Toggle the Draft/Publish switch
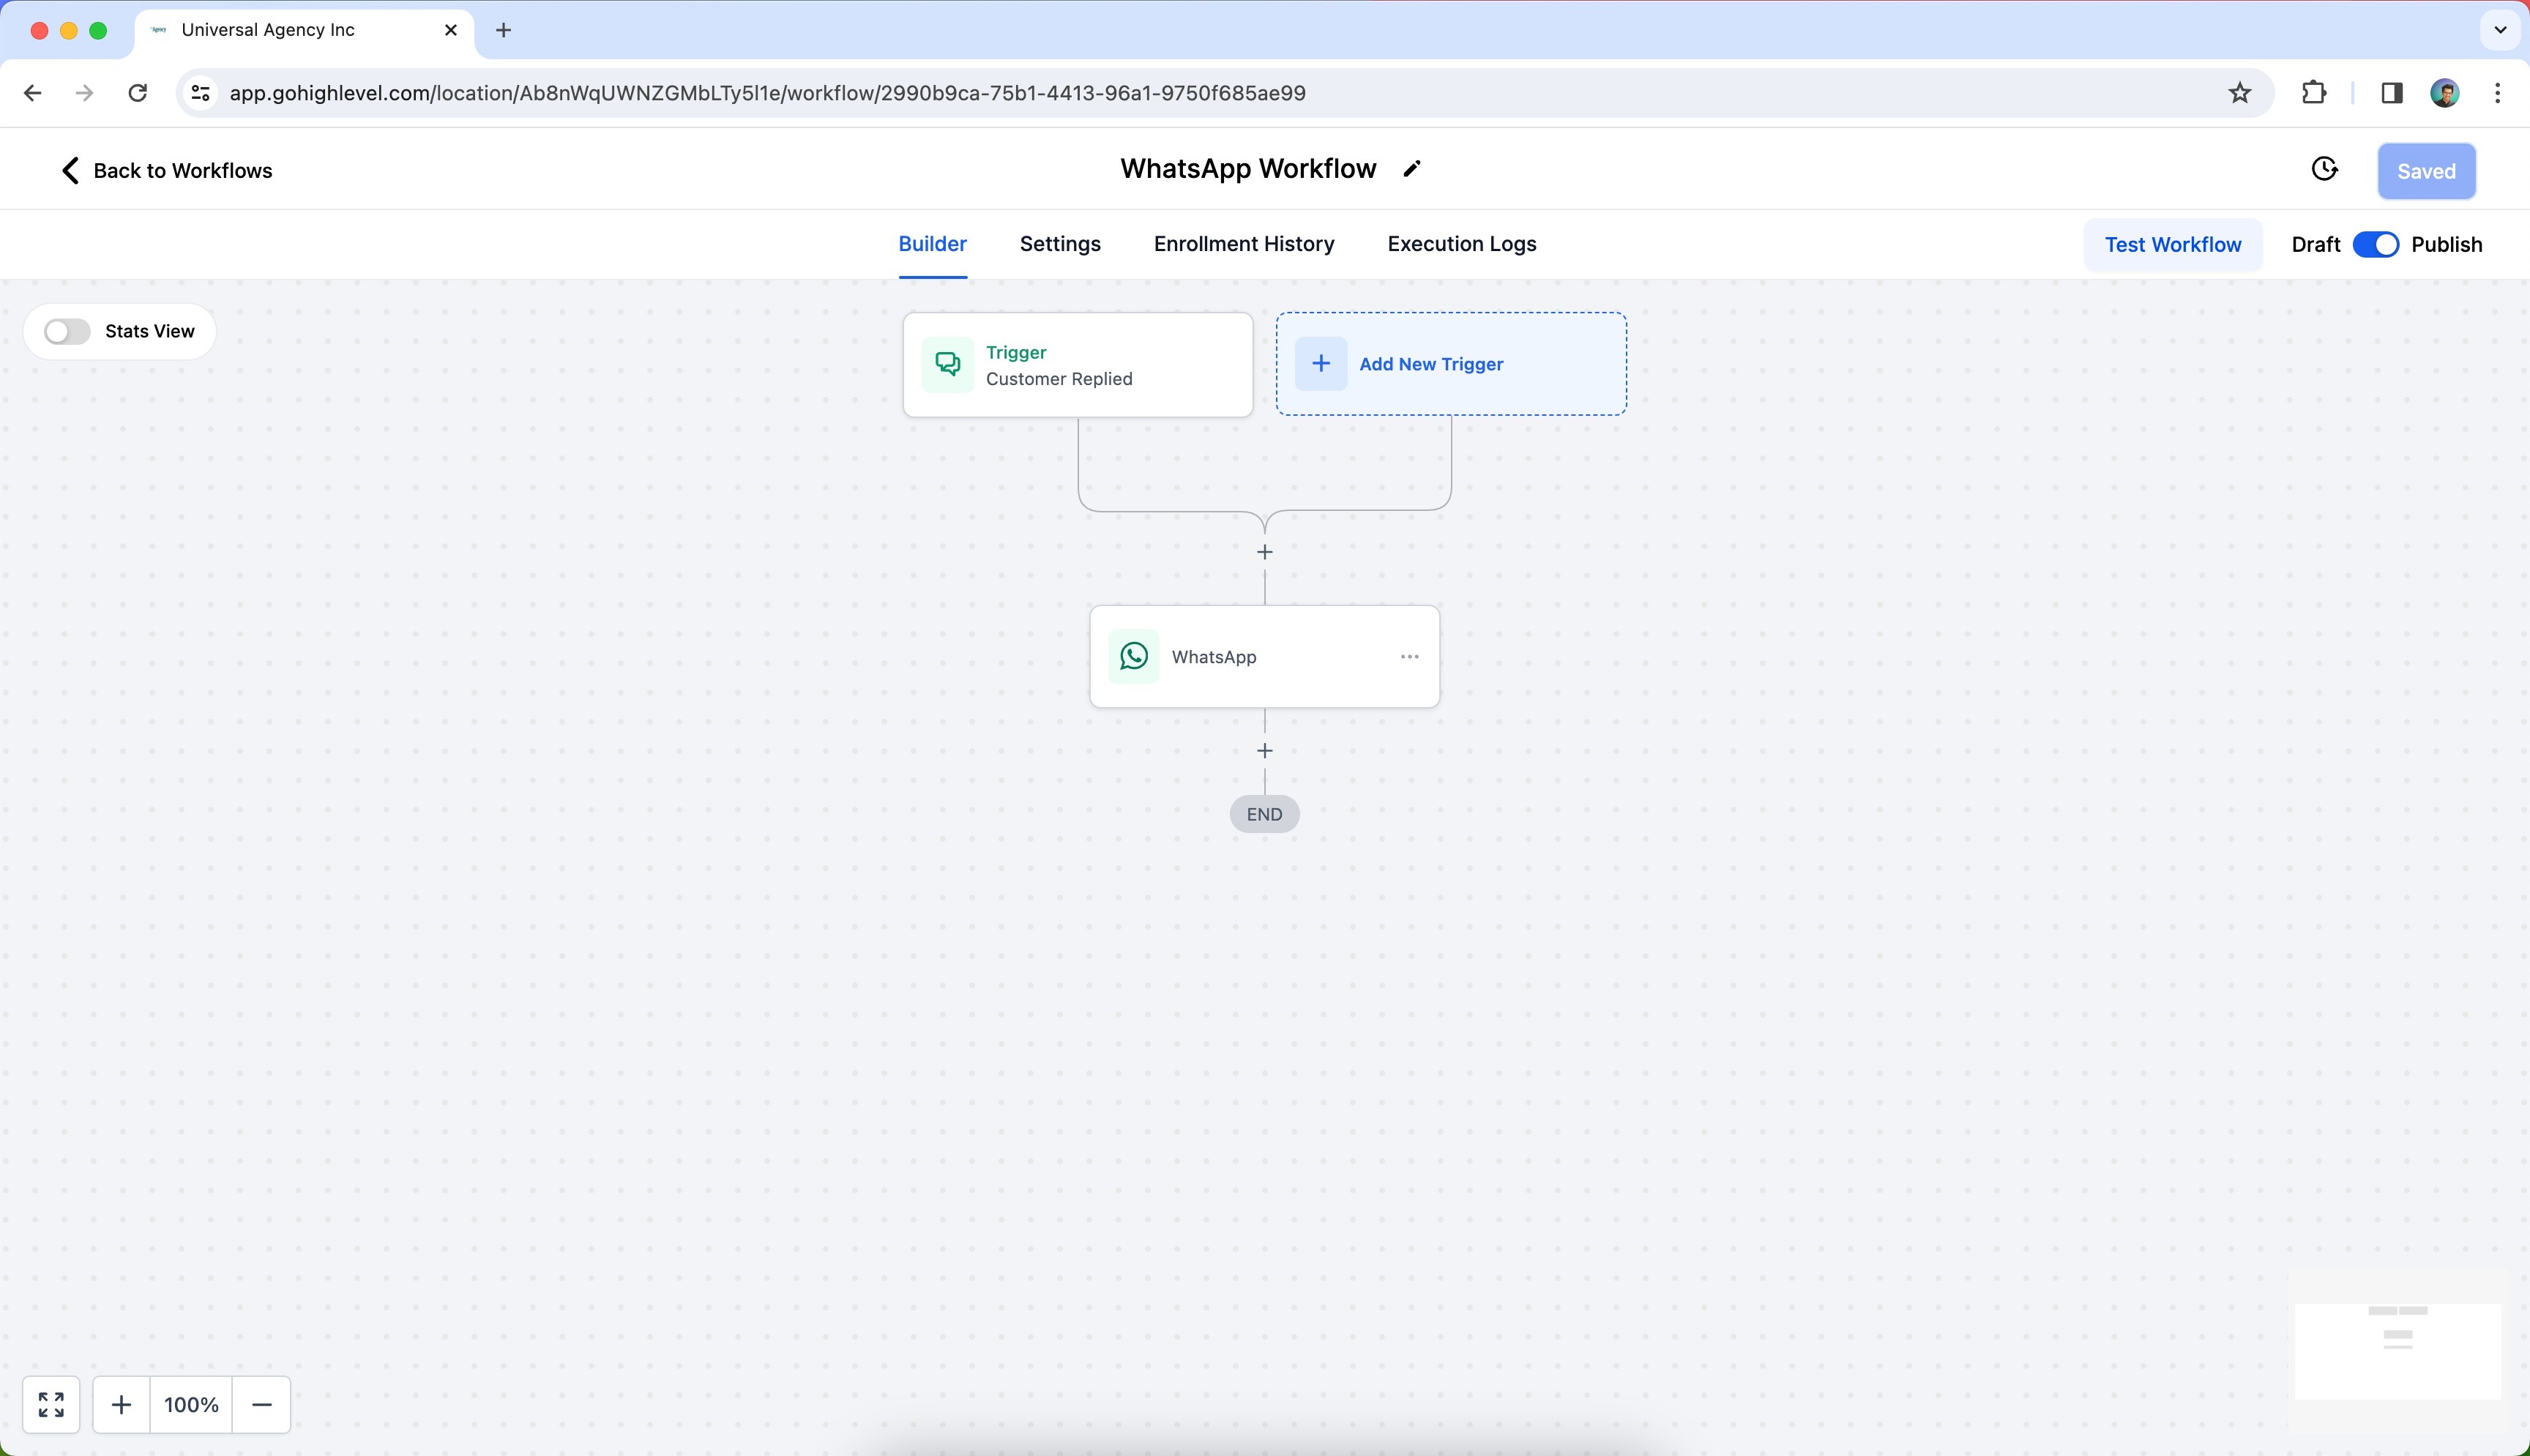The height and width of the screenshot is (1456, 2530). pos(2375,245)
